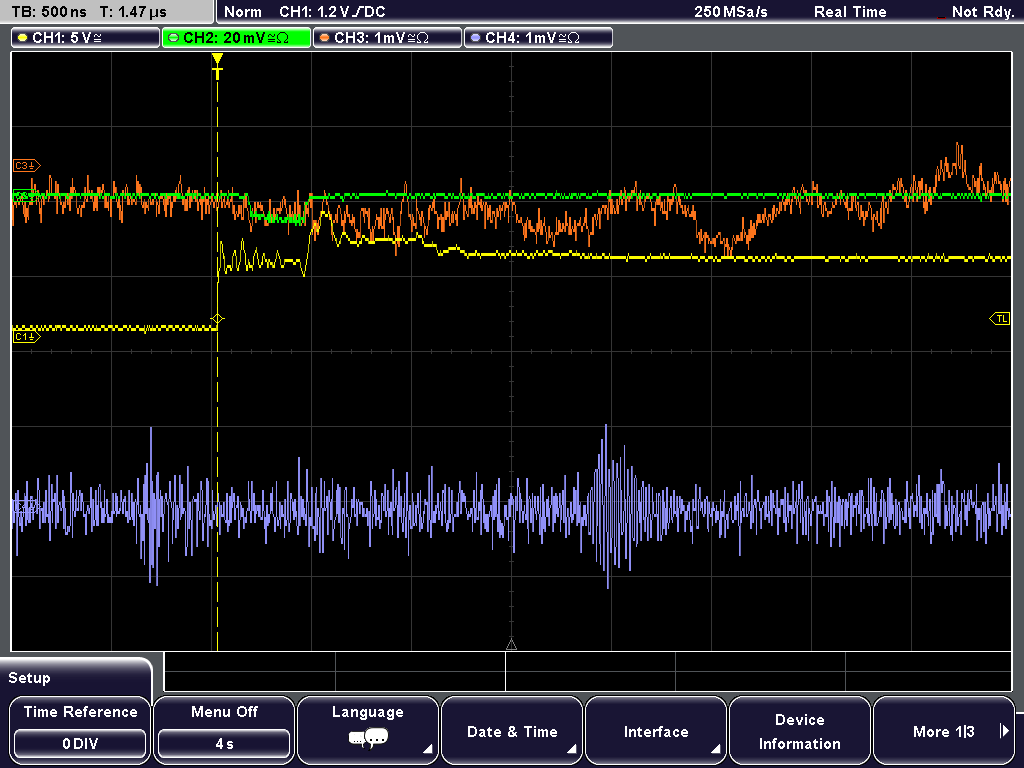Select the CH2 20 mV channel label
The height and width of the screenshot is (768, 1024).
236,38
